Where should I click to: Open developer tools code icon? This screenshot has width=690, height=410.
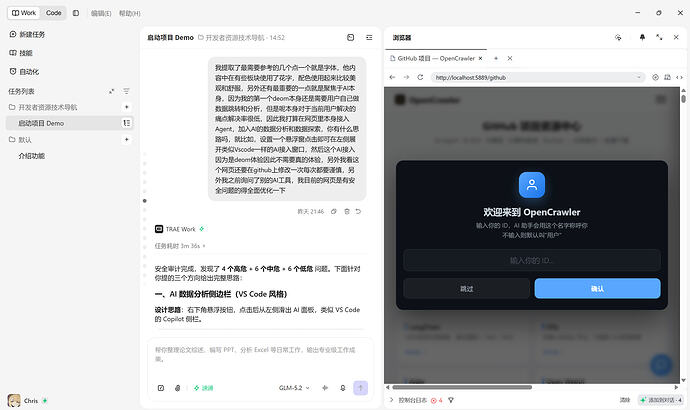pos(679,77)
